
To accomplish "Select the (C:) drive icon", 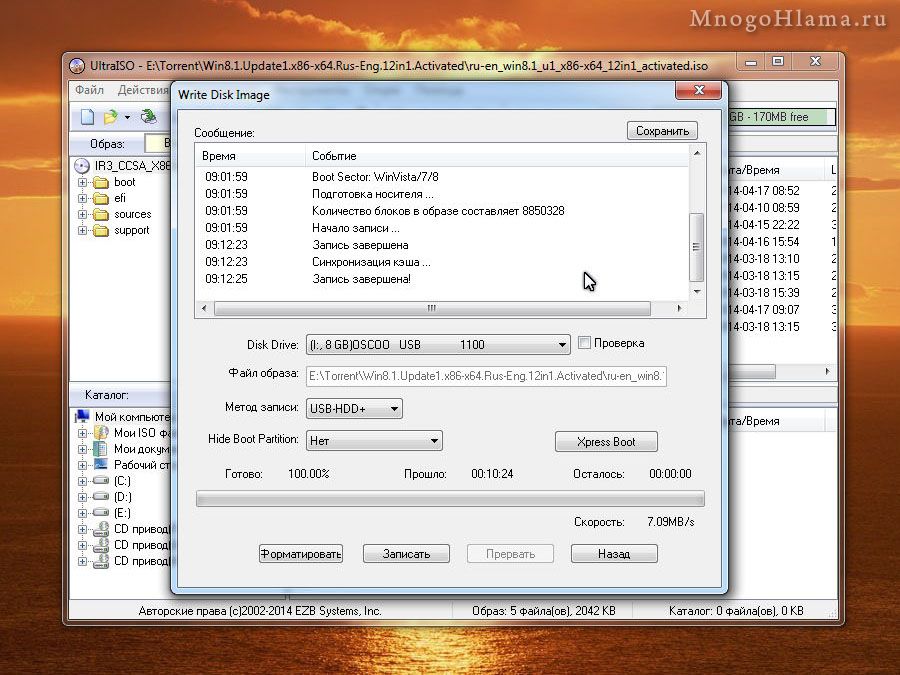I will point(100,481).
